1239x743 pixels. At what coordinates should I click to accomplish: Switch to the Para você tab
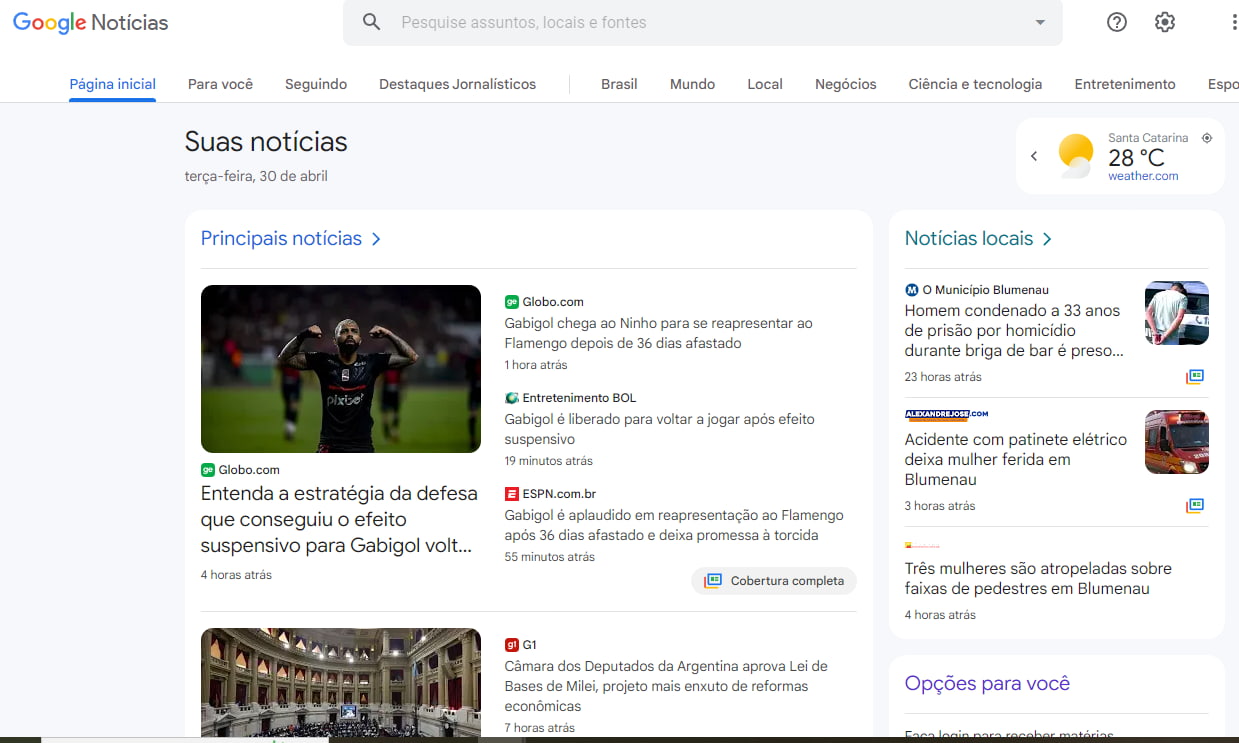coord(220,84)
